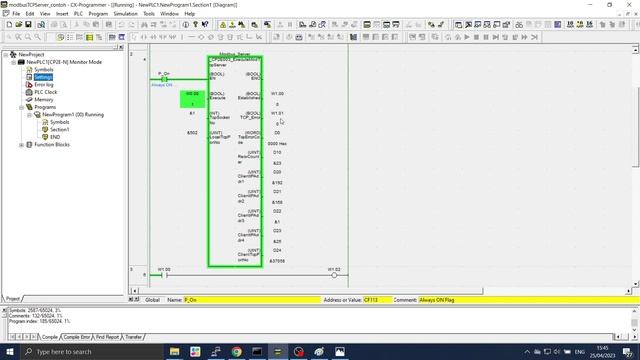Select the highlighted W0.00 Execute input
Screen dimensions: 640x360
(x=192, y=99)
